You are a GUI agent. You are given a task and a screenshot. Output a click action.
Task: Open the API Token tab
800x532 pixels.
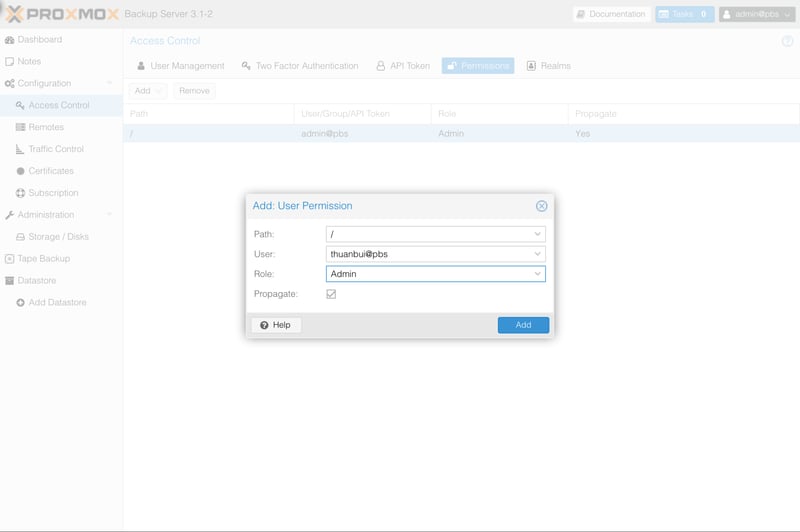[x=403, y=66]
